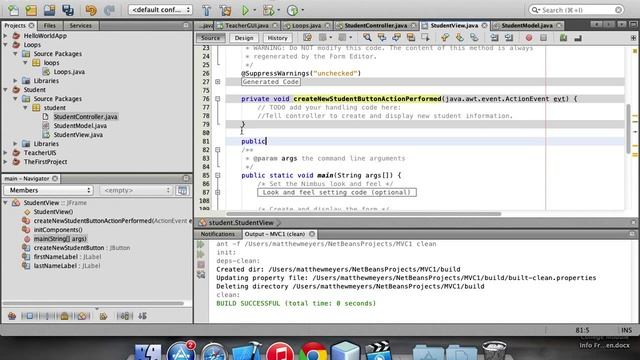Click the Toggle Highlight Search icon
The width and height of the screenshot is (640, 360).
[x=411, y=38]
